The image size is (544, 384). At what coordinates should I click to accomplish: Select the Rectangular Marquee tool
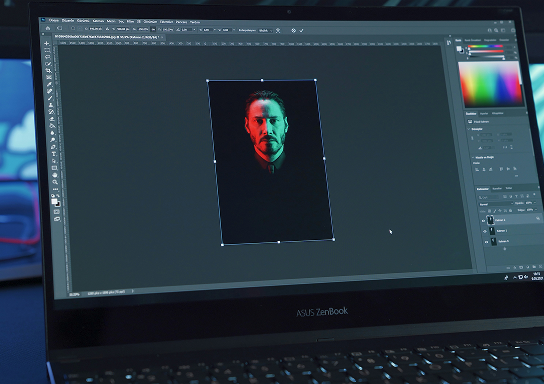click(47, 50)
